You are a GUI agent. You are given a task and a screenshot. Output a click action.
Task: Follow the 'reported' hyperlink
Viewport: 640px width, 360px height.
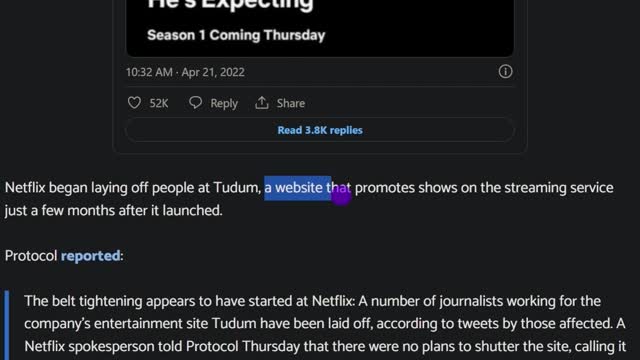(91, 256)
